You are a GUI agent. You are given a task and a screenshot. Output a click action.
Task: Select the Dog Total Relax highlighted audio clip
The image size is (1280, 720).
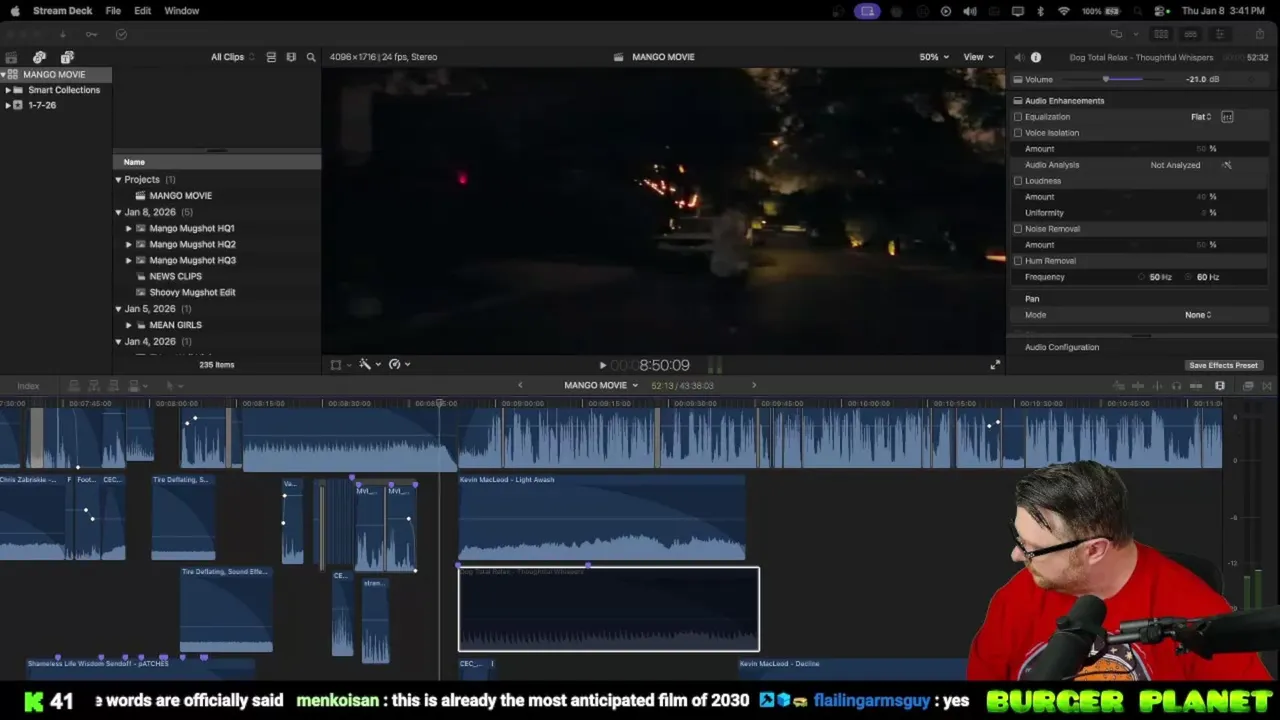click(x=608, y=609)
